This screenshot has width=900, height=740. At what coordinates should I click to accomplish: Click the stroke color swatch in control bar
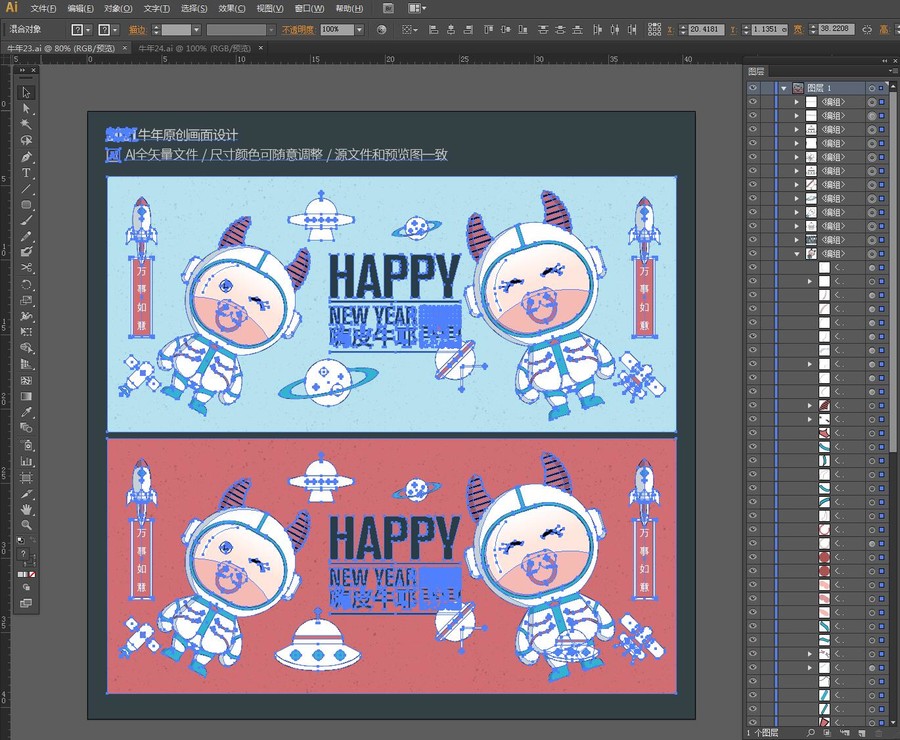click(x=104, y=29)
